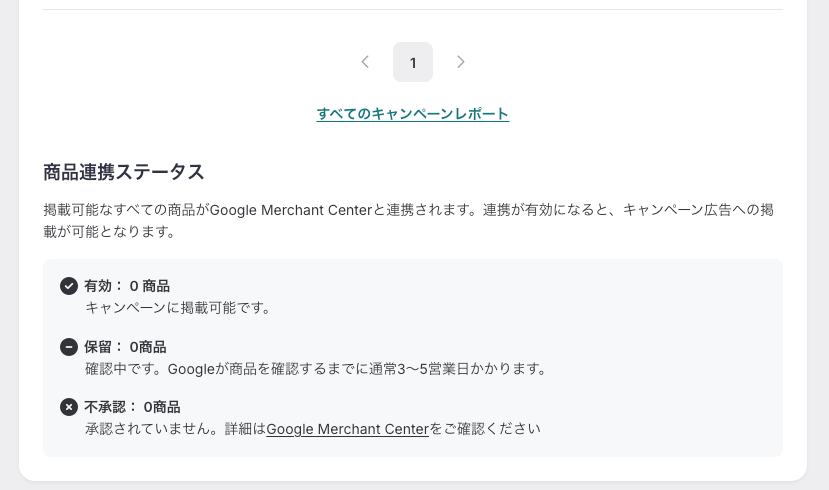This screenshot has height=490, width=829.
Task: Click the キャンペーンに掲載可能です description text
Action: click(179, 308)
